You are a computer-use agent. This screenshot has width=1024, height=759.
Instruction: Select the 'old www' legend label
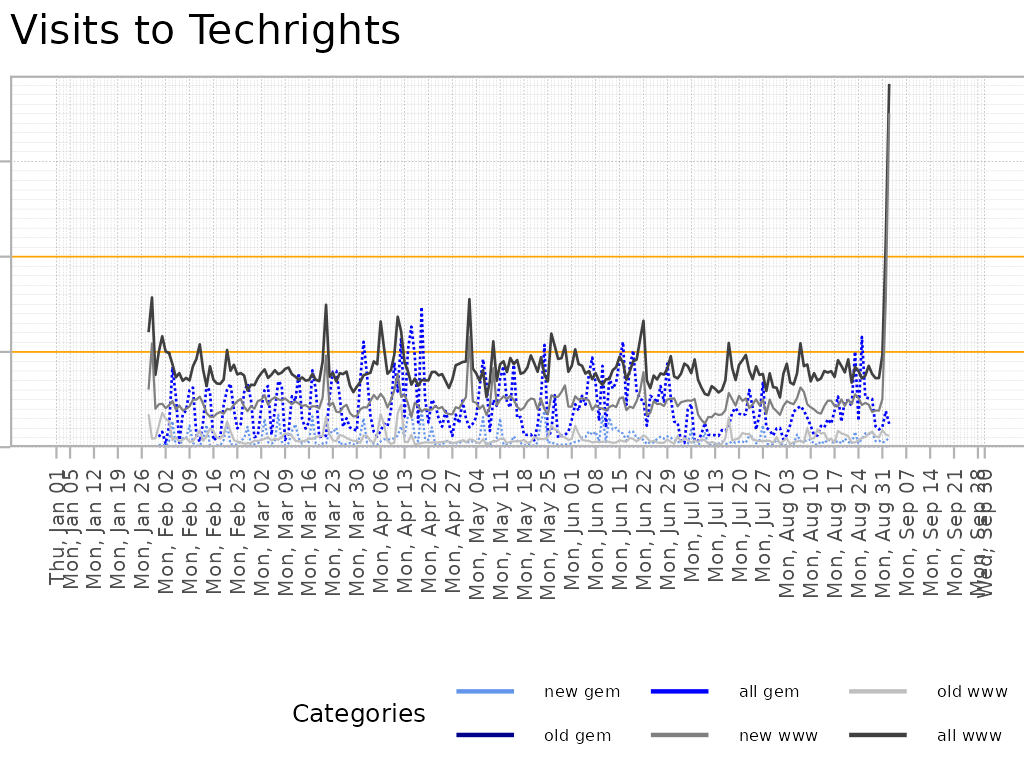(x=972, y=692)
